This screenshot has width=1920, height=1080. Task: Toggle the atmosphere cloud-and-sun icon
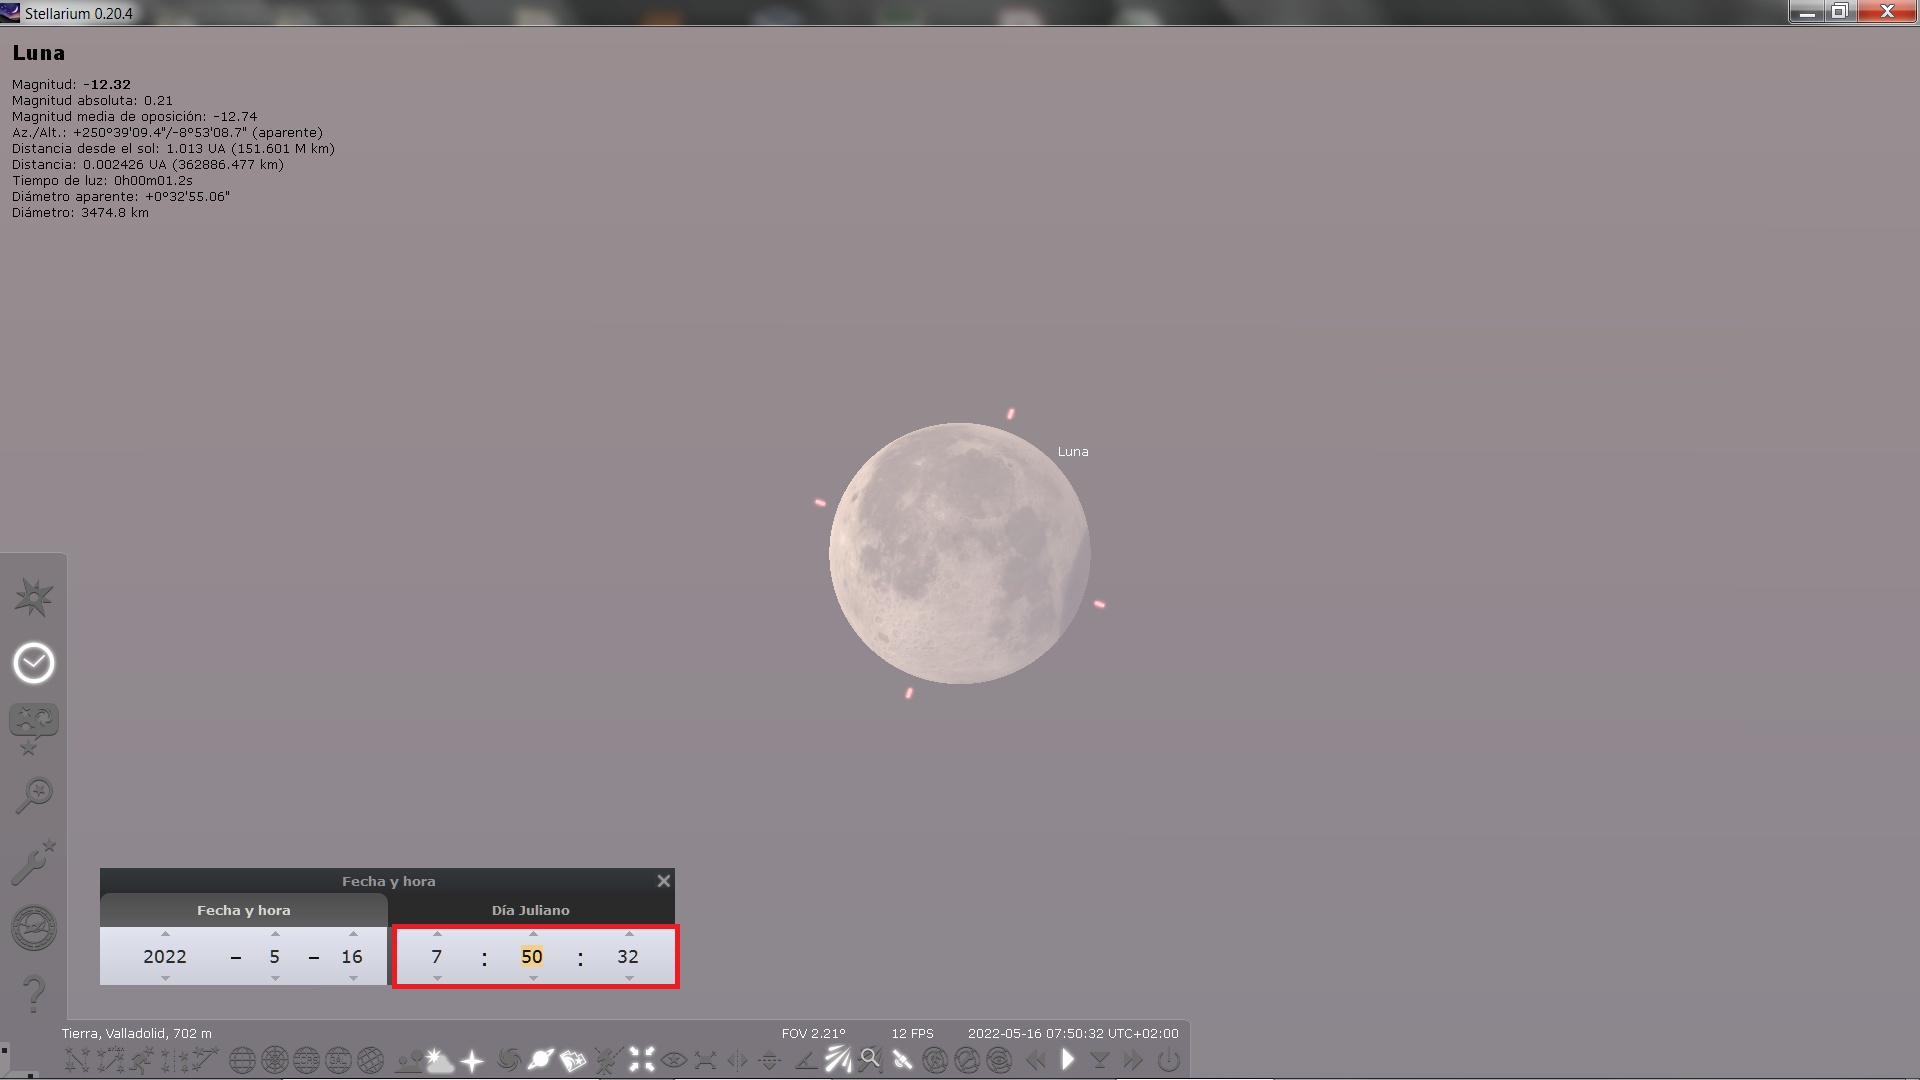pyautogui.click(x=439, y=1060)
